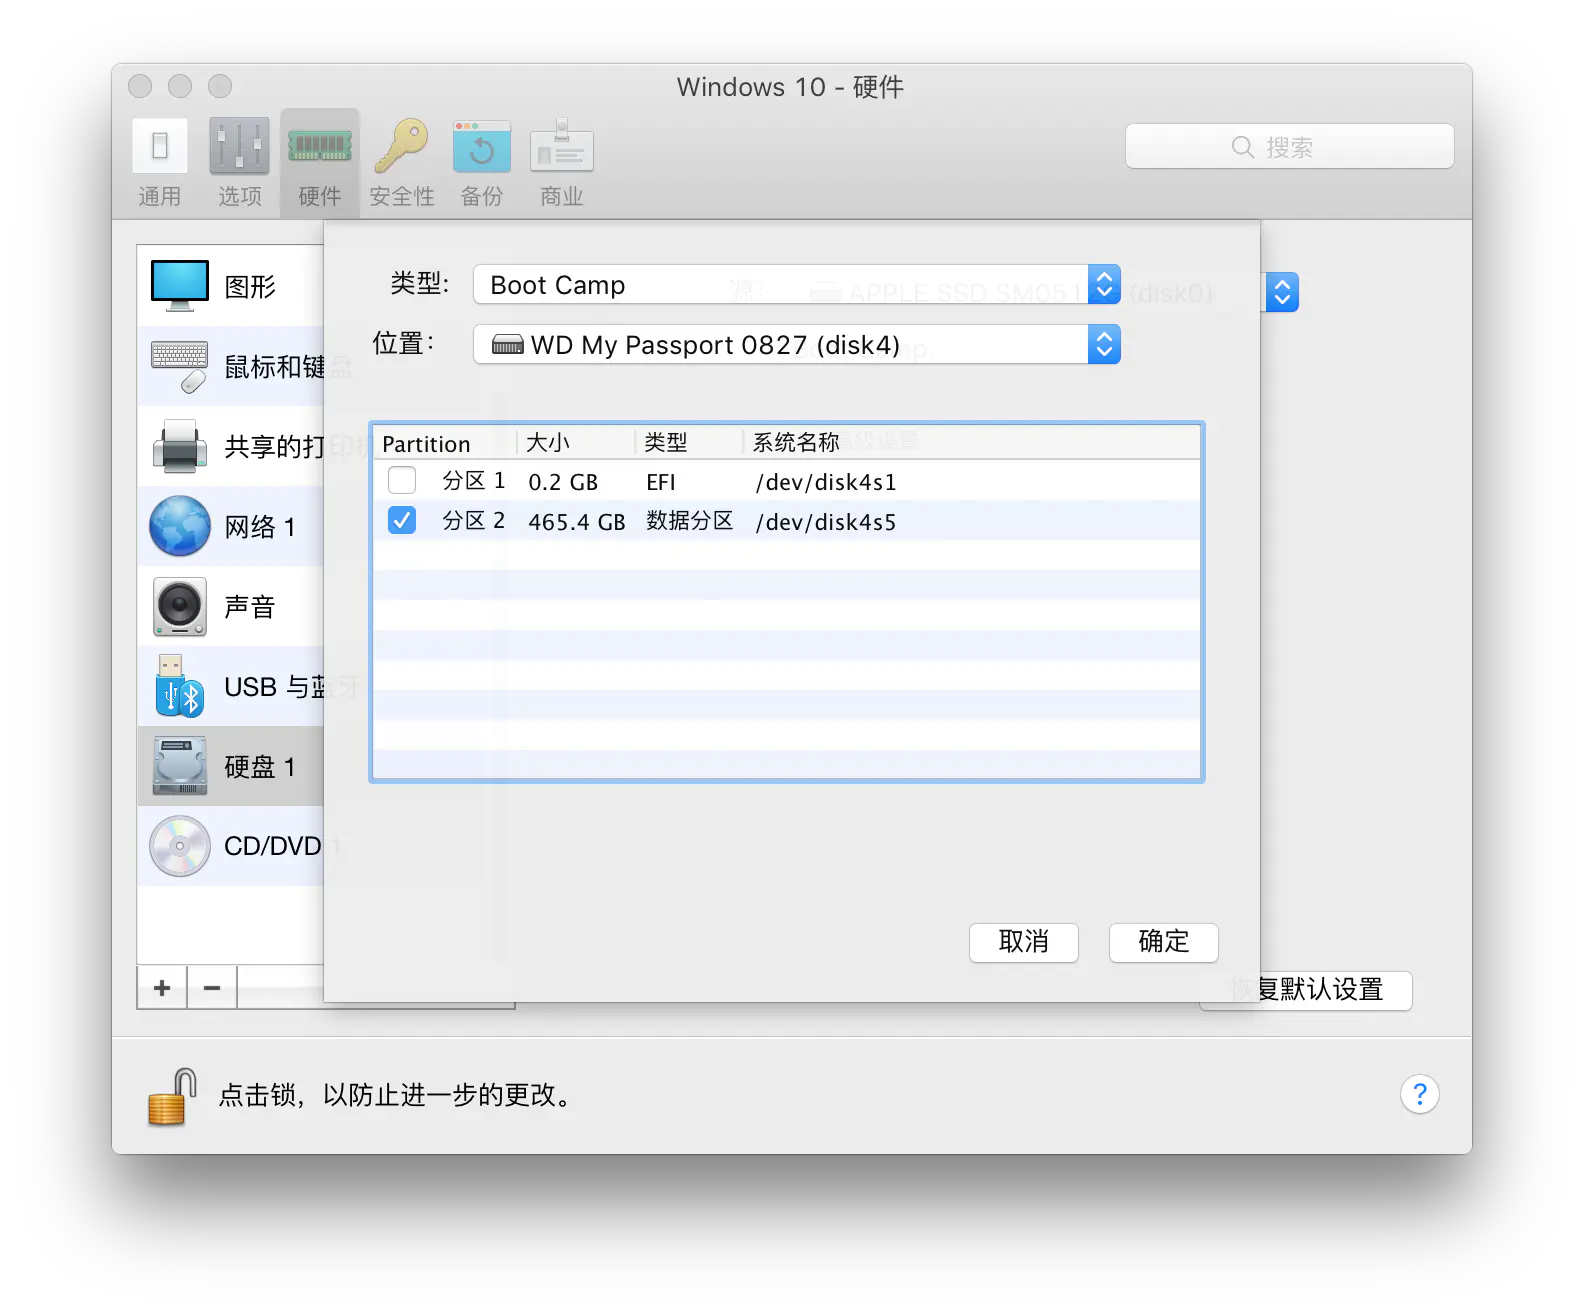Click the /dev/disk4s5 system name cell
The width and height of the screenshot is (1584, 1314).
(x=826, y=522)
